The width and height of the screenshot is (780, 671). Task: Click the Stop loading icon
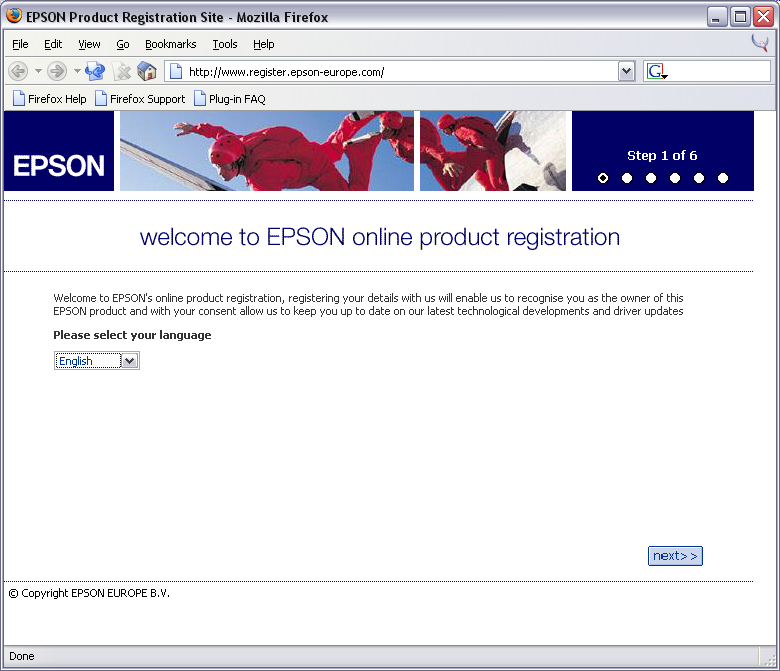click(x=122, y=71)
